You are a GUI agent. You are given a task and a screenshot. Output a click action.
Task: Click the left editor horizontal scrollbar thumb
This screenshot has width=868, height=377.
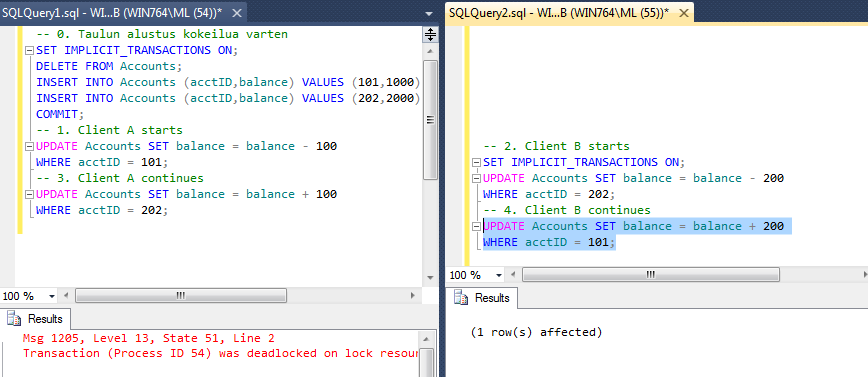pyautogui.click(x=181, y=296)
